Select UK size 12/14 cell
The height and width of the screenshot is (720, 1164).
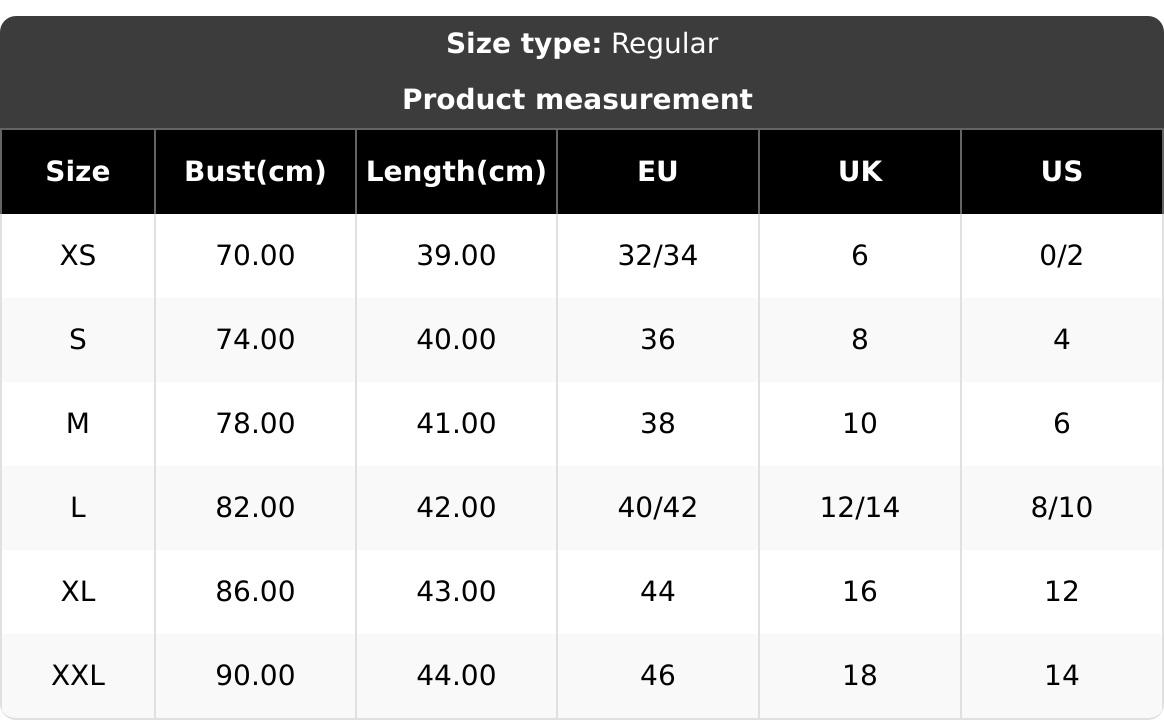pyautogui.click(x=860, y=508)
